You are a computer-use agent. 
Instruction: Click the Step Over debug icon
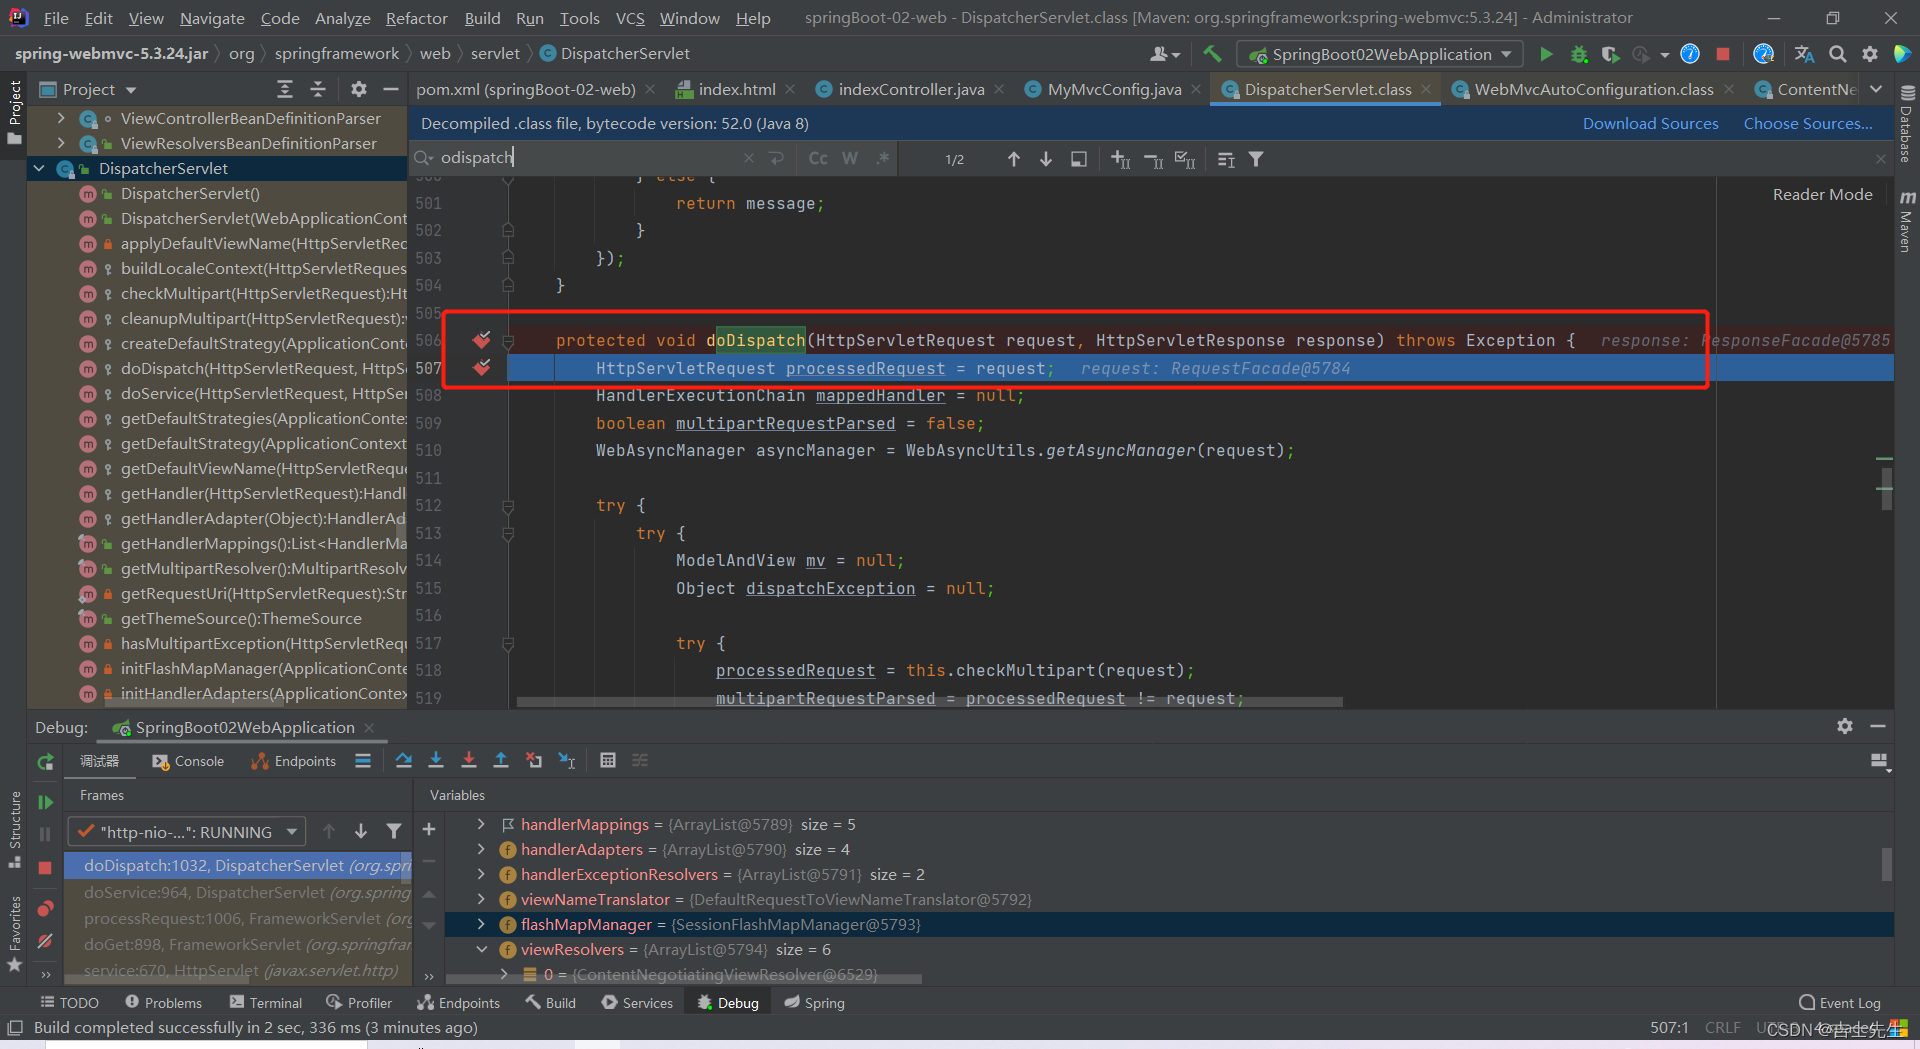tap(403, 761)
